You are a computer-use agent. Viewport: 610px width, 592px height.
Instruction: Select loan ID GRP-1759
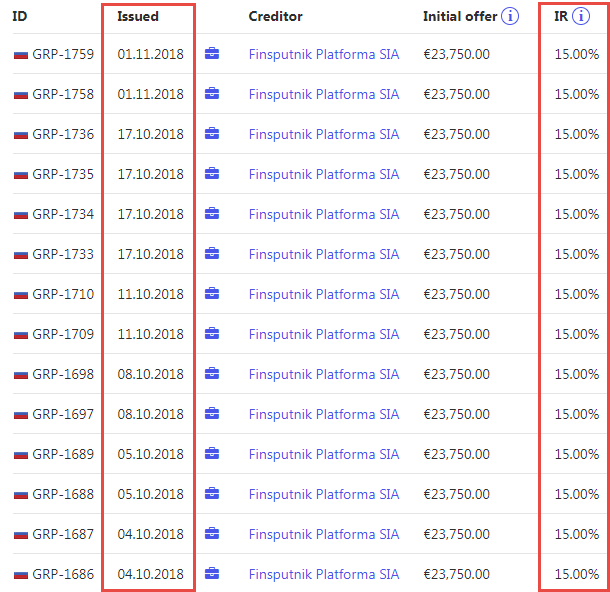[x=63, y=54]
